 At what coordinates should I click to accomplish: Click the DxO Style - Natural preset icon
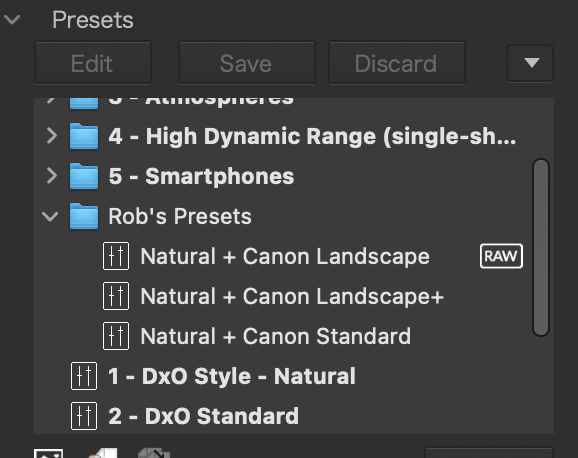[84, 376]
